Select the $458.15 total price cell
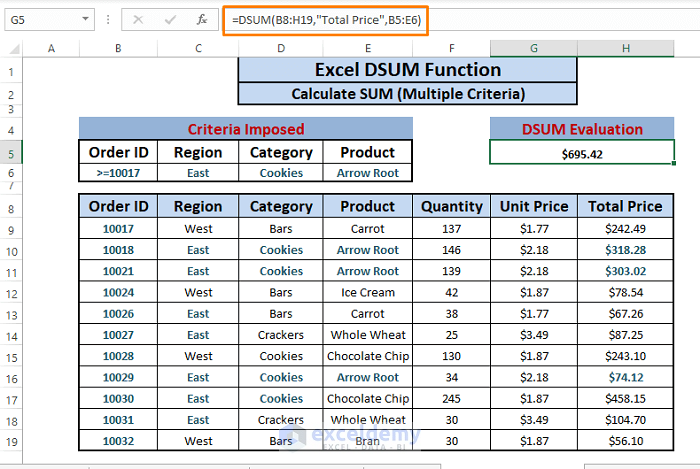The image size is (700, 469). tap(628, 398)
